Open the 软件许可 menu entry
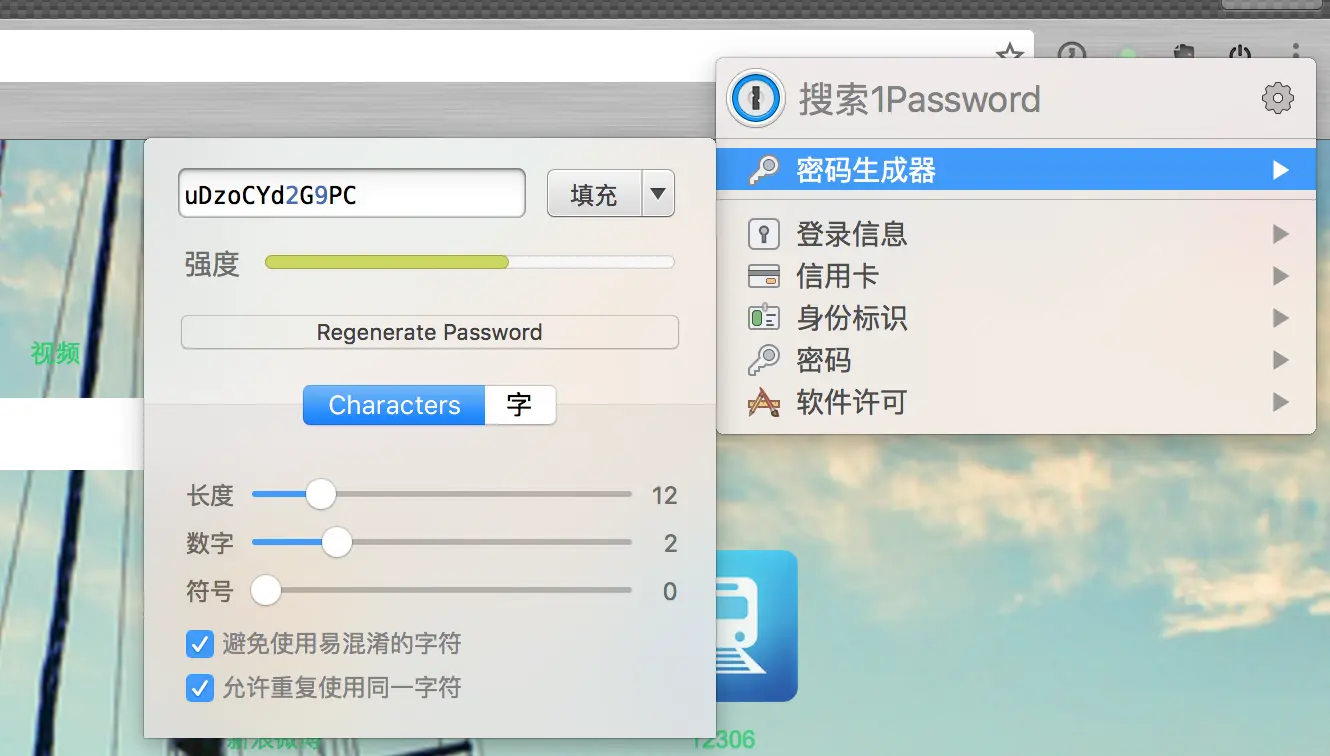 1016,402
